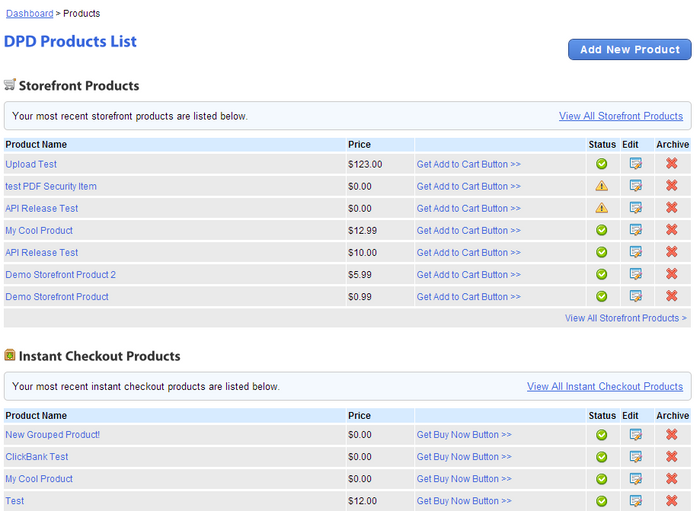Open the Demo Storefront Product 2 name link
Viewport: 700px width, 511px height.
[x=60, y=274]
